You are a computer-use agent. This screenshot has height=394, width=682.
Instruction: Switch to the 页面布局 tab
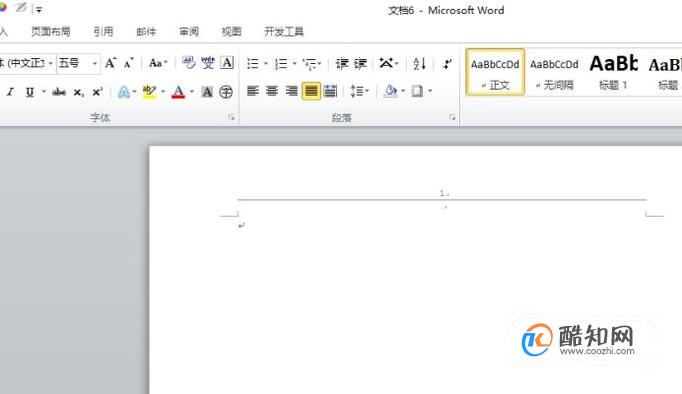[x=50, y=31]
